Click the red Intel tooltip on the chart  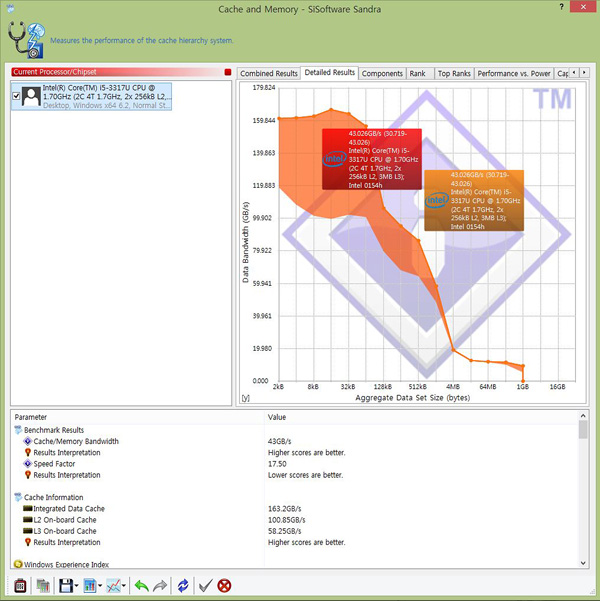click(372, 159)
